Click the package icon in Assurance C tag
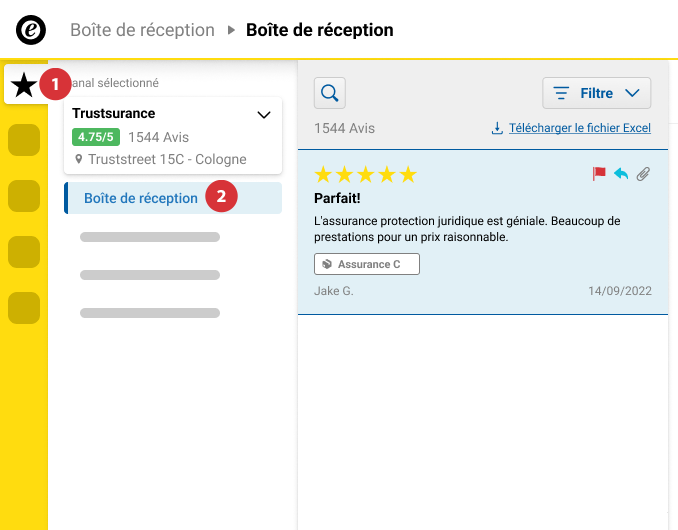Image resolution: width=678 pixels, height=530 pixels. tap(327, 264)
